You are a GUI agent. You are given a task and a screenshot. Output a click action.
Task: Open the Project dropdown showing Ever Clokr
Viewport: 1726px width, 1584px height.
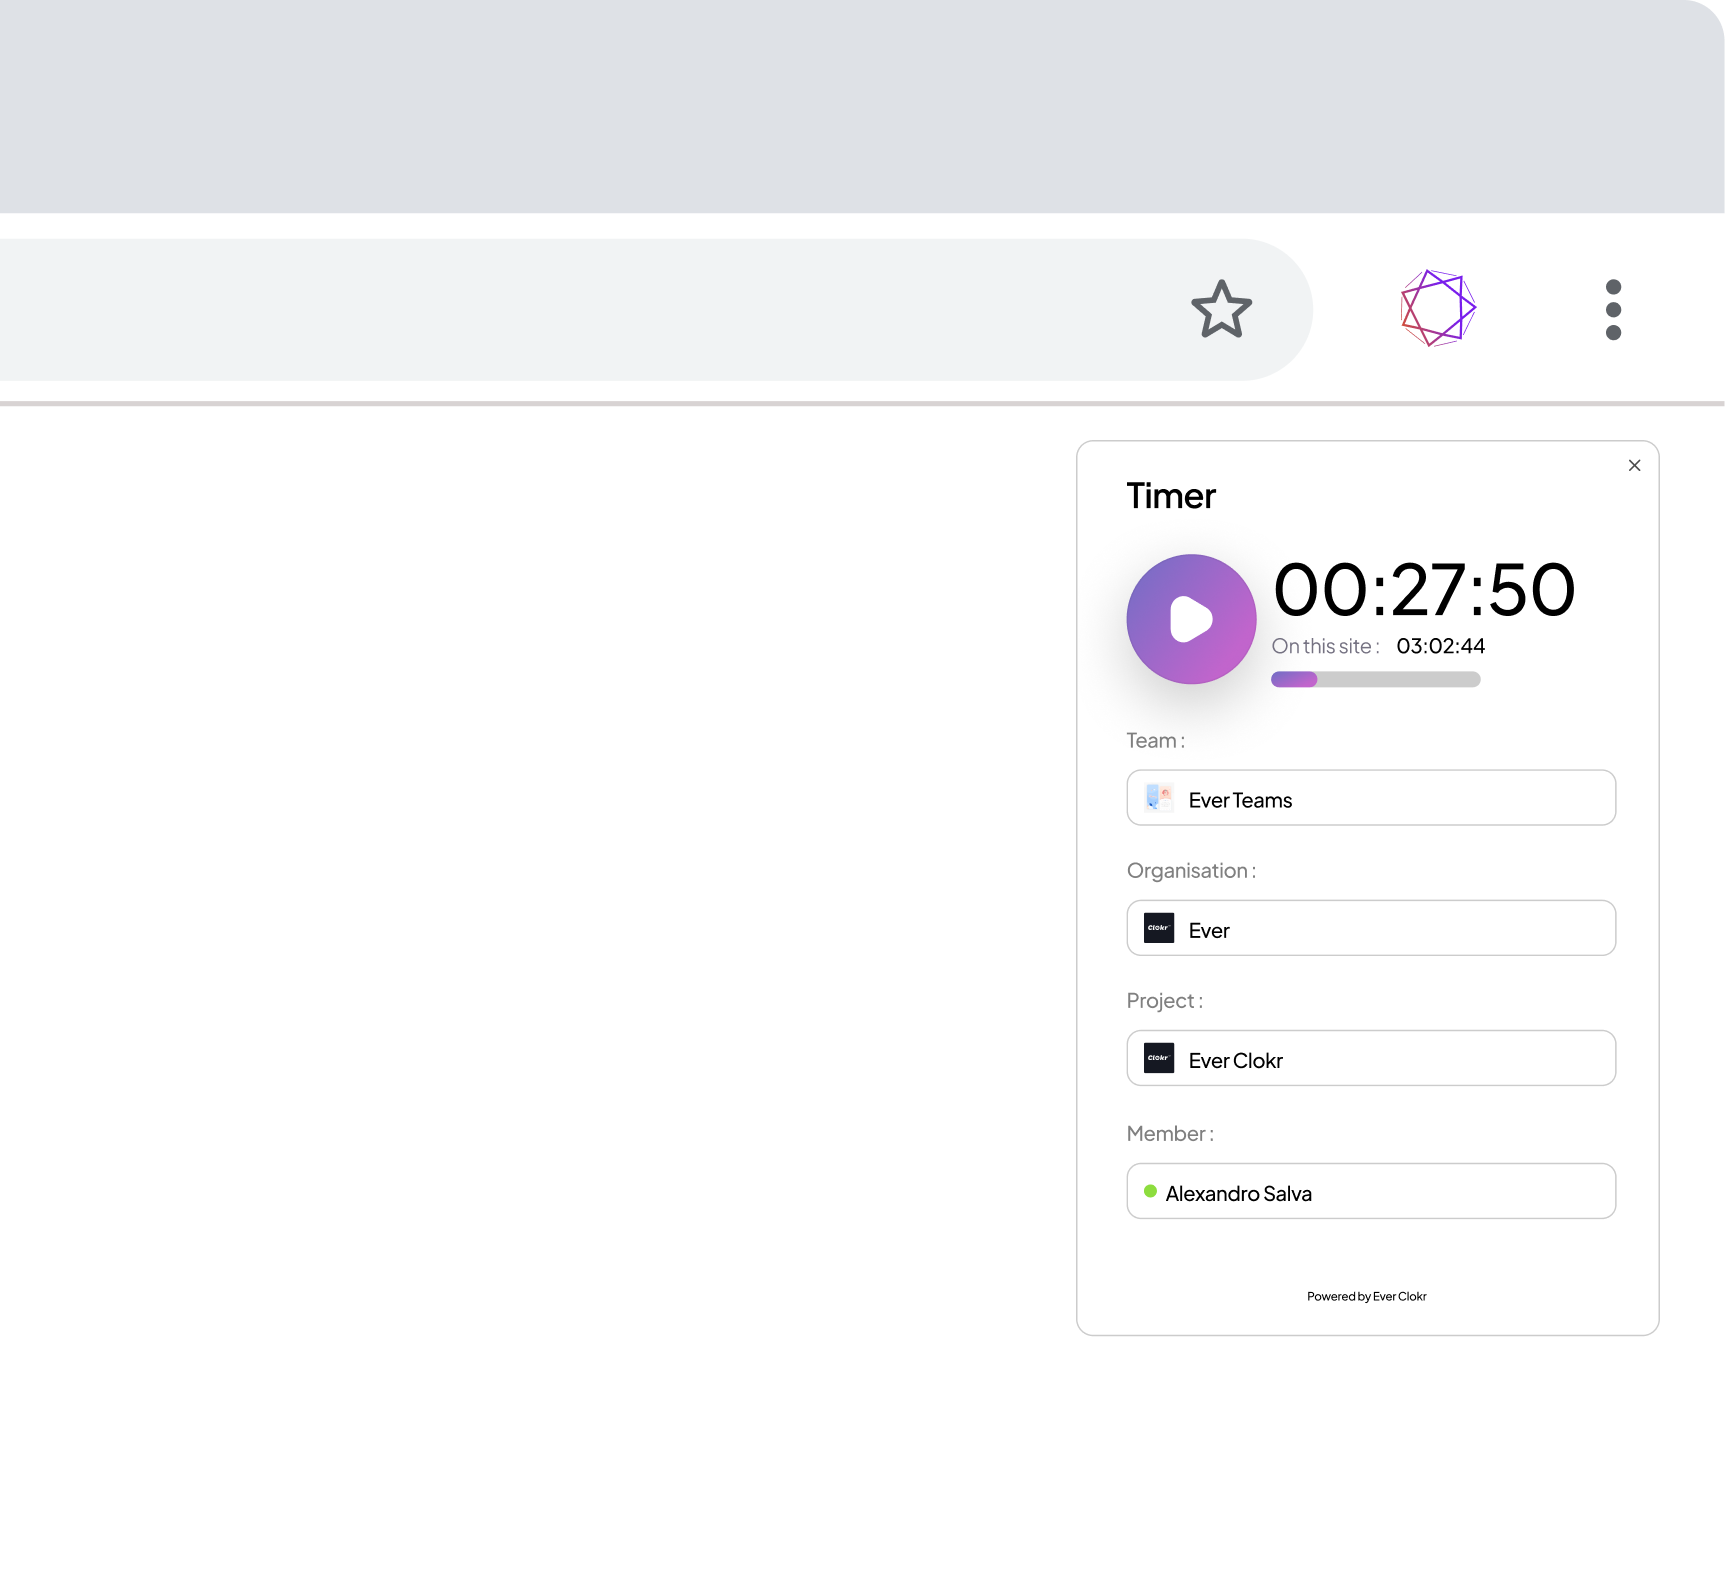(1371, 1058)
